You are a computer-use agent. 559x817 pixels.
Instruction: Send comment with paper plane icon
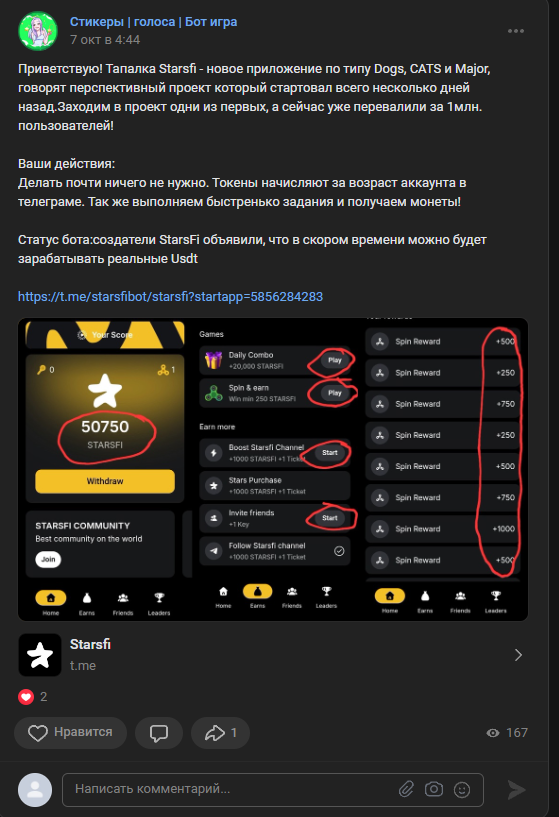[516, 789]
